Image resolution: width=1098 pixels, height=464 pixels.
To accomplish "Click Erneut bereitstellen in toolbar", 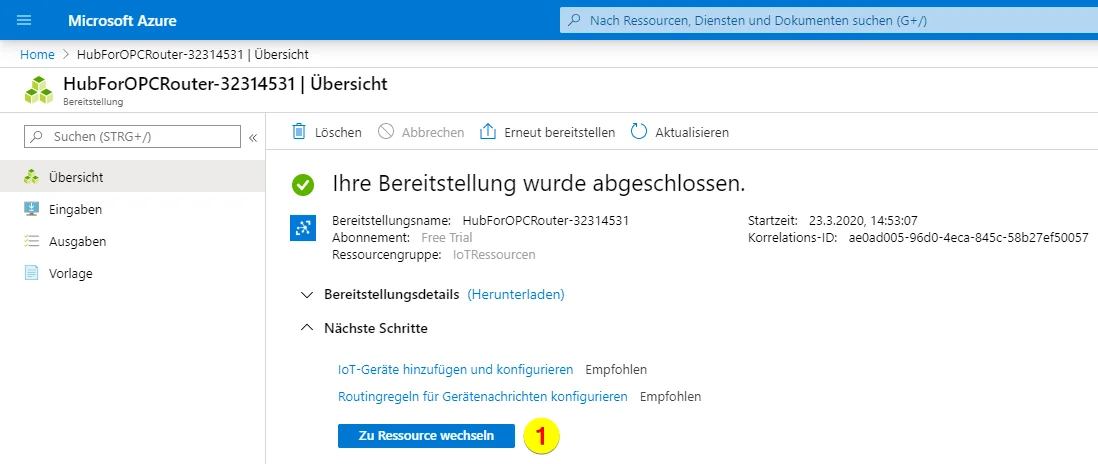I will coord(560,132).
